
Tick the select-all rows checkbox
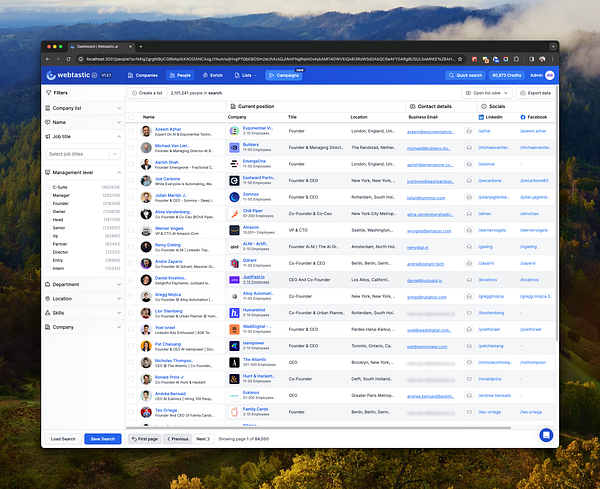coord(131,117)
